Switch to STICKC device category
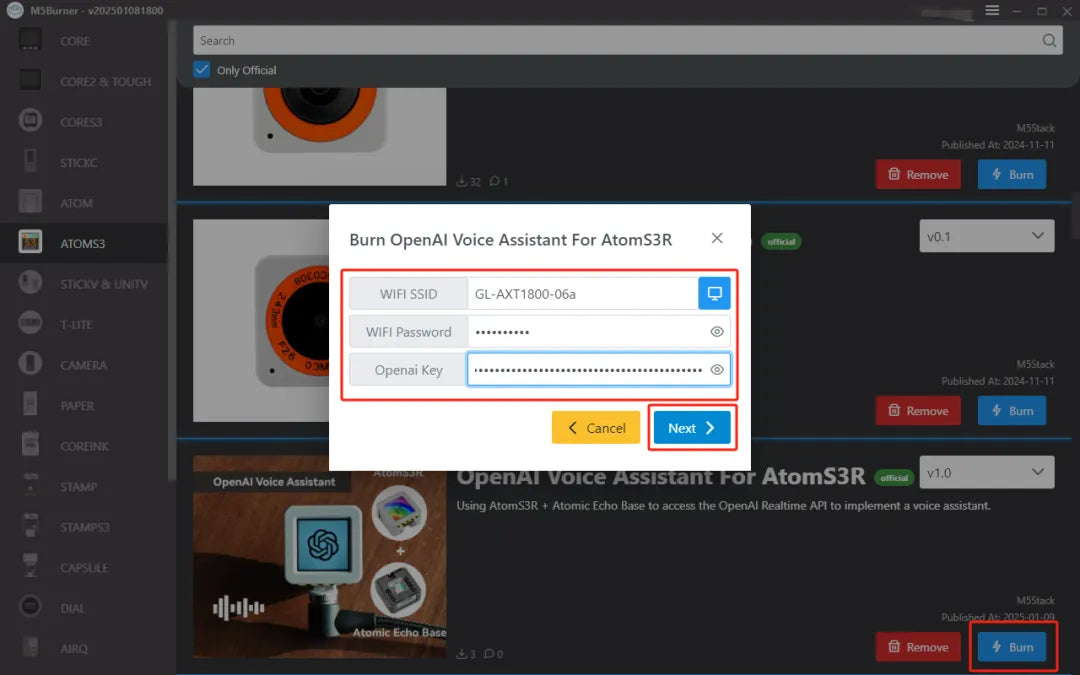The image size is (1080, 675). [83, 163]
